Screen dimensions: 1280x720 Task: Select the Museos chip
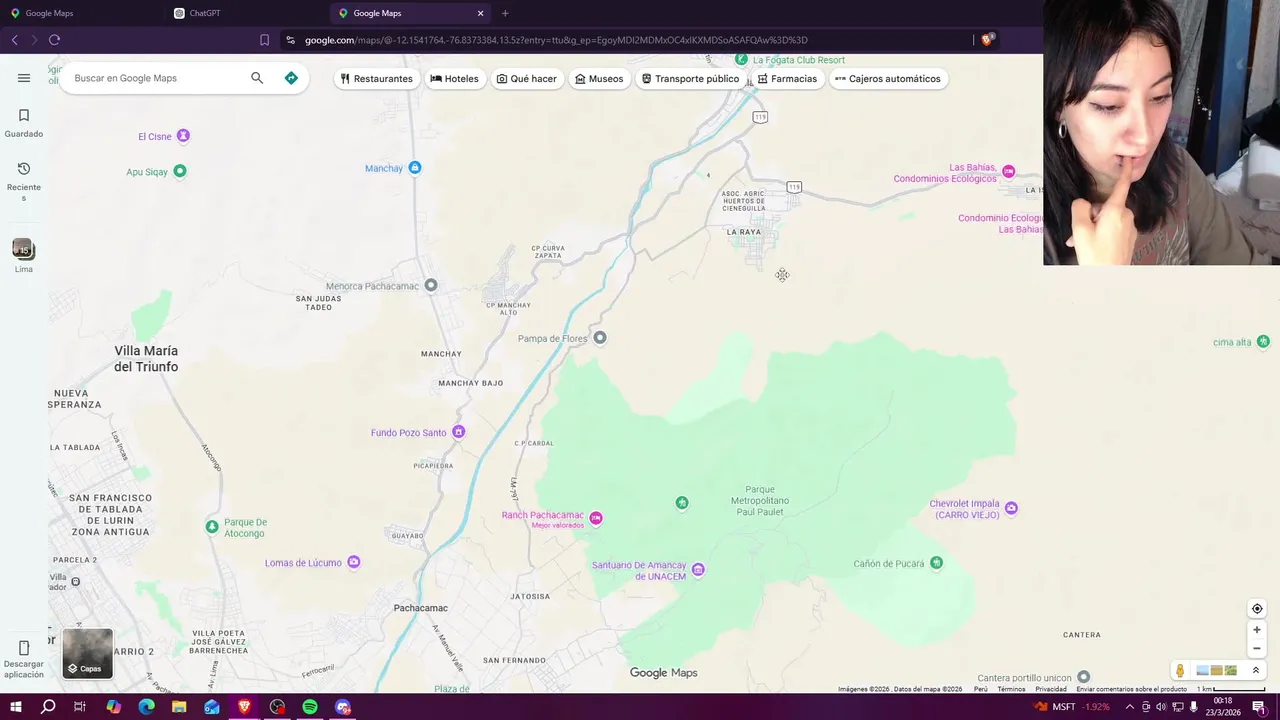tap(599, 79)
